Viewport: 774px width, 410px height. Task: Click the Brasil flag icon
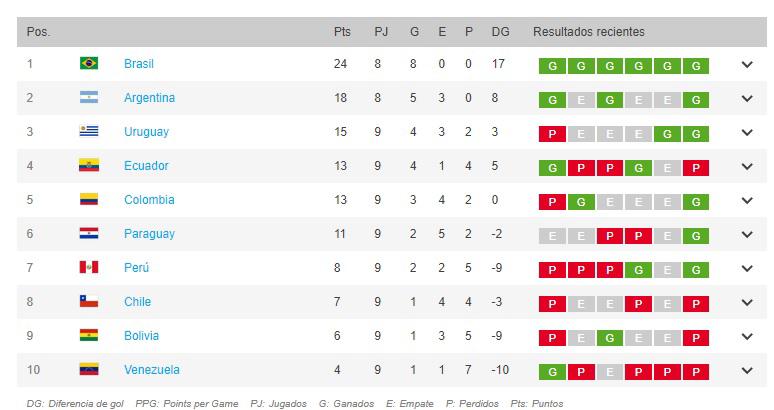pyautogui.click(x=88, y=64)
